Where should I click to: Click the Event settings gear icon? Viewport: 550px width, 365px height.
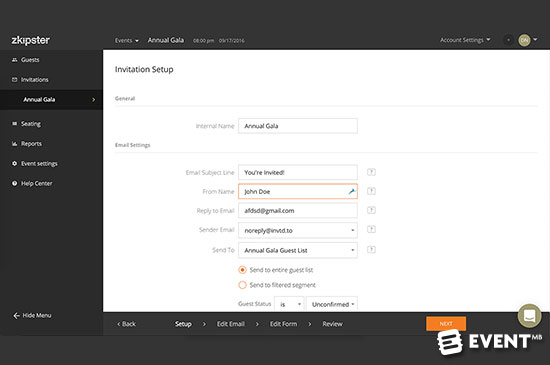click(x=14, y=163)
